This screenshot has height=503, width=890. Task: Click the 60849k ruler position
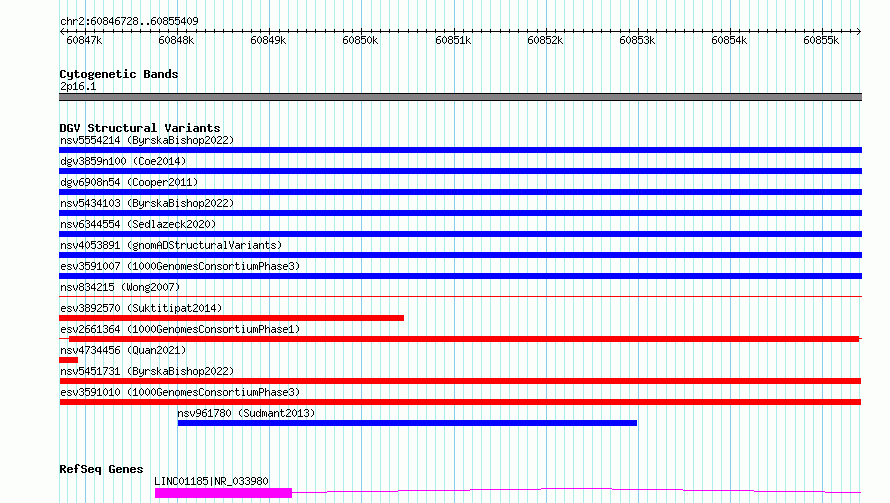268,40
